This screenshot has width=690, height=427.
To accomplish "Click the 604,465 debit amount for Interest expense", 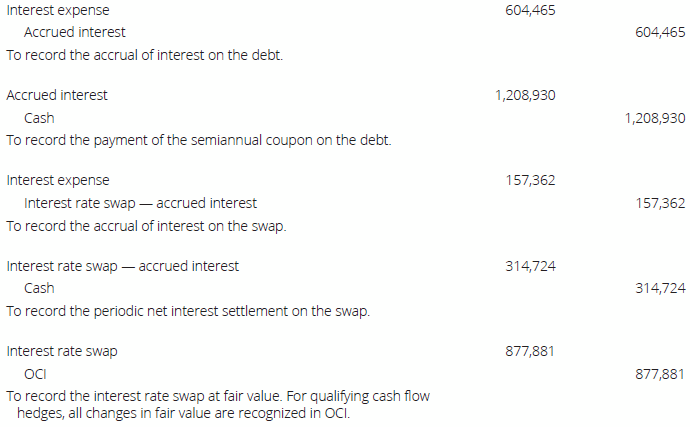I will [x=531, y=10].
